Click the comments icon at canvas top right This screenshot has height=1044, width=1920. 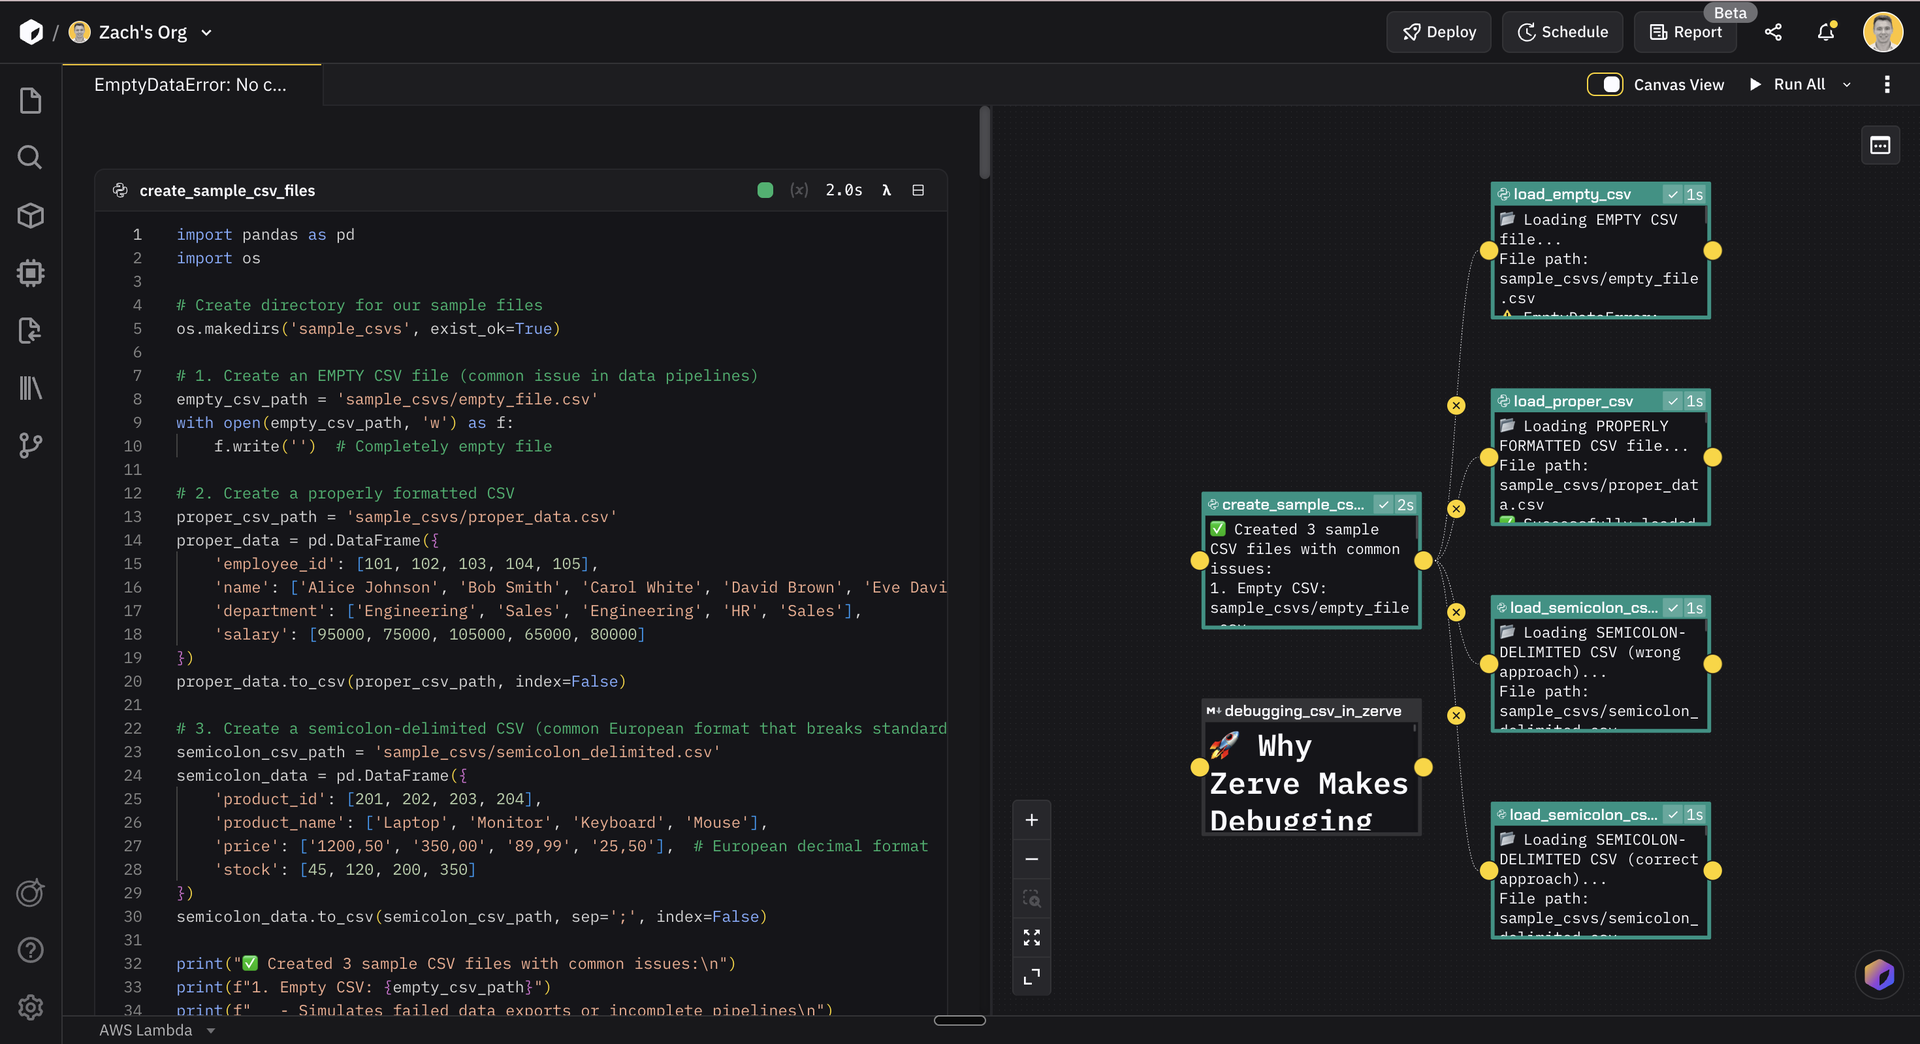tap(1880, 145)
